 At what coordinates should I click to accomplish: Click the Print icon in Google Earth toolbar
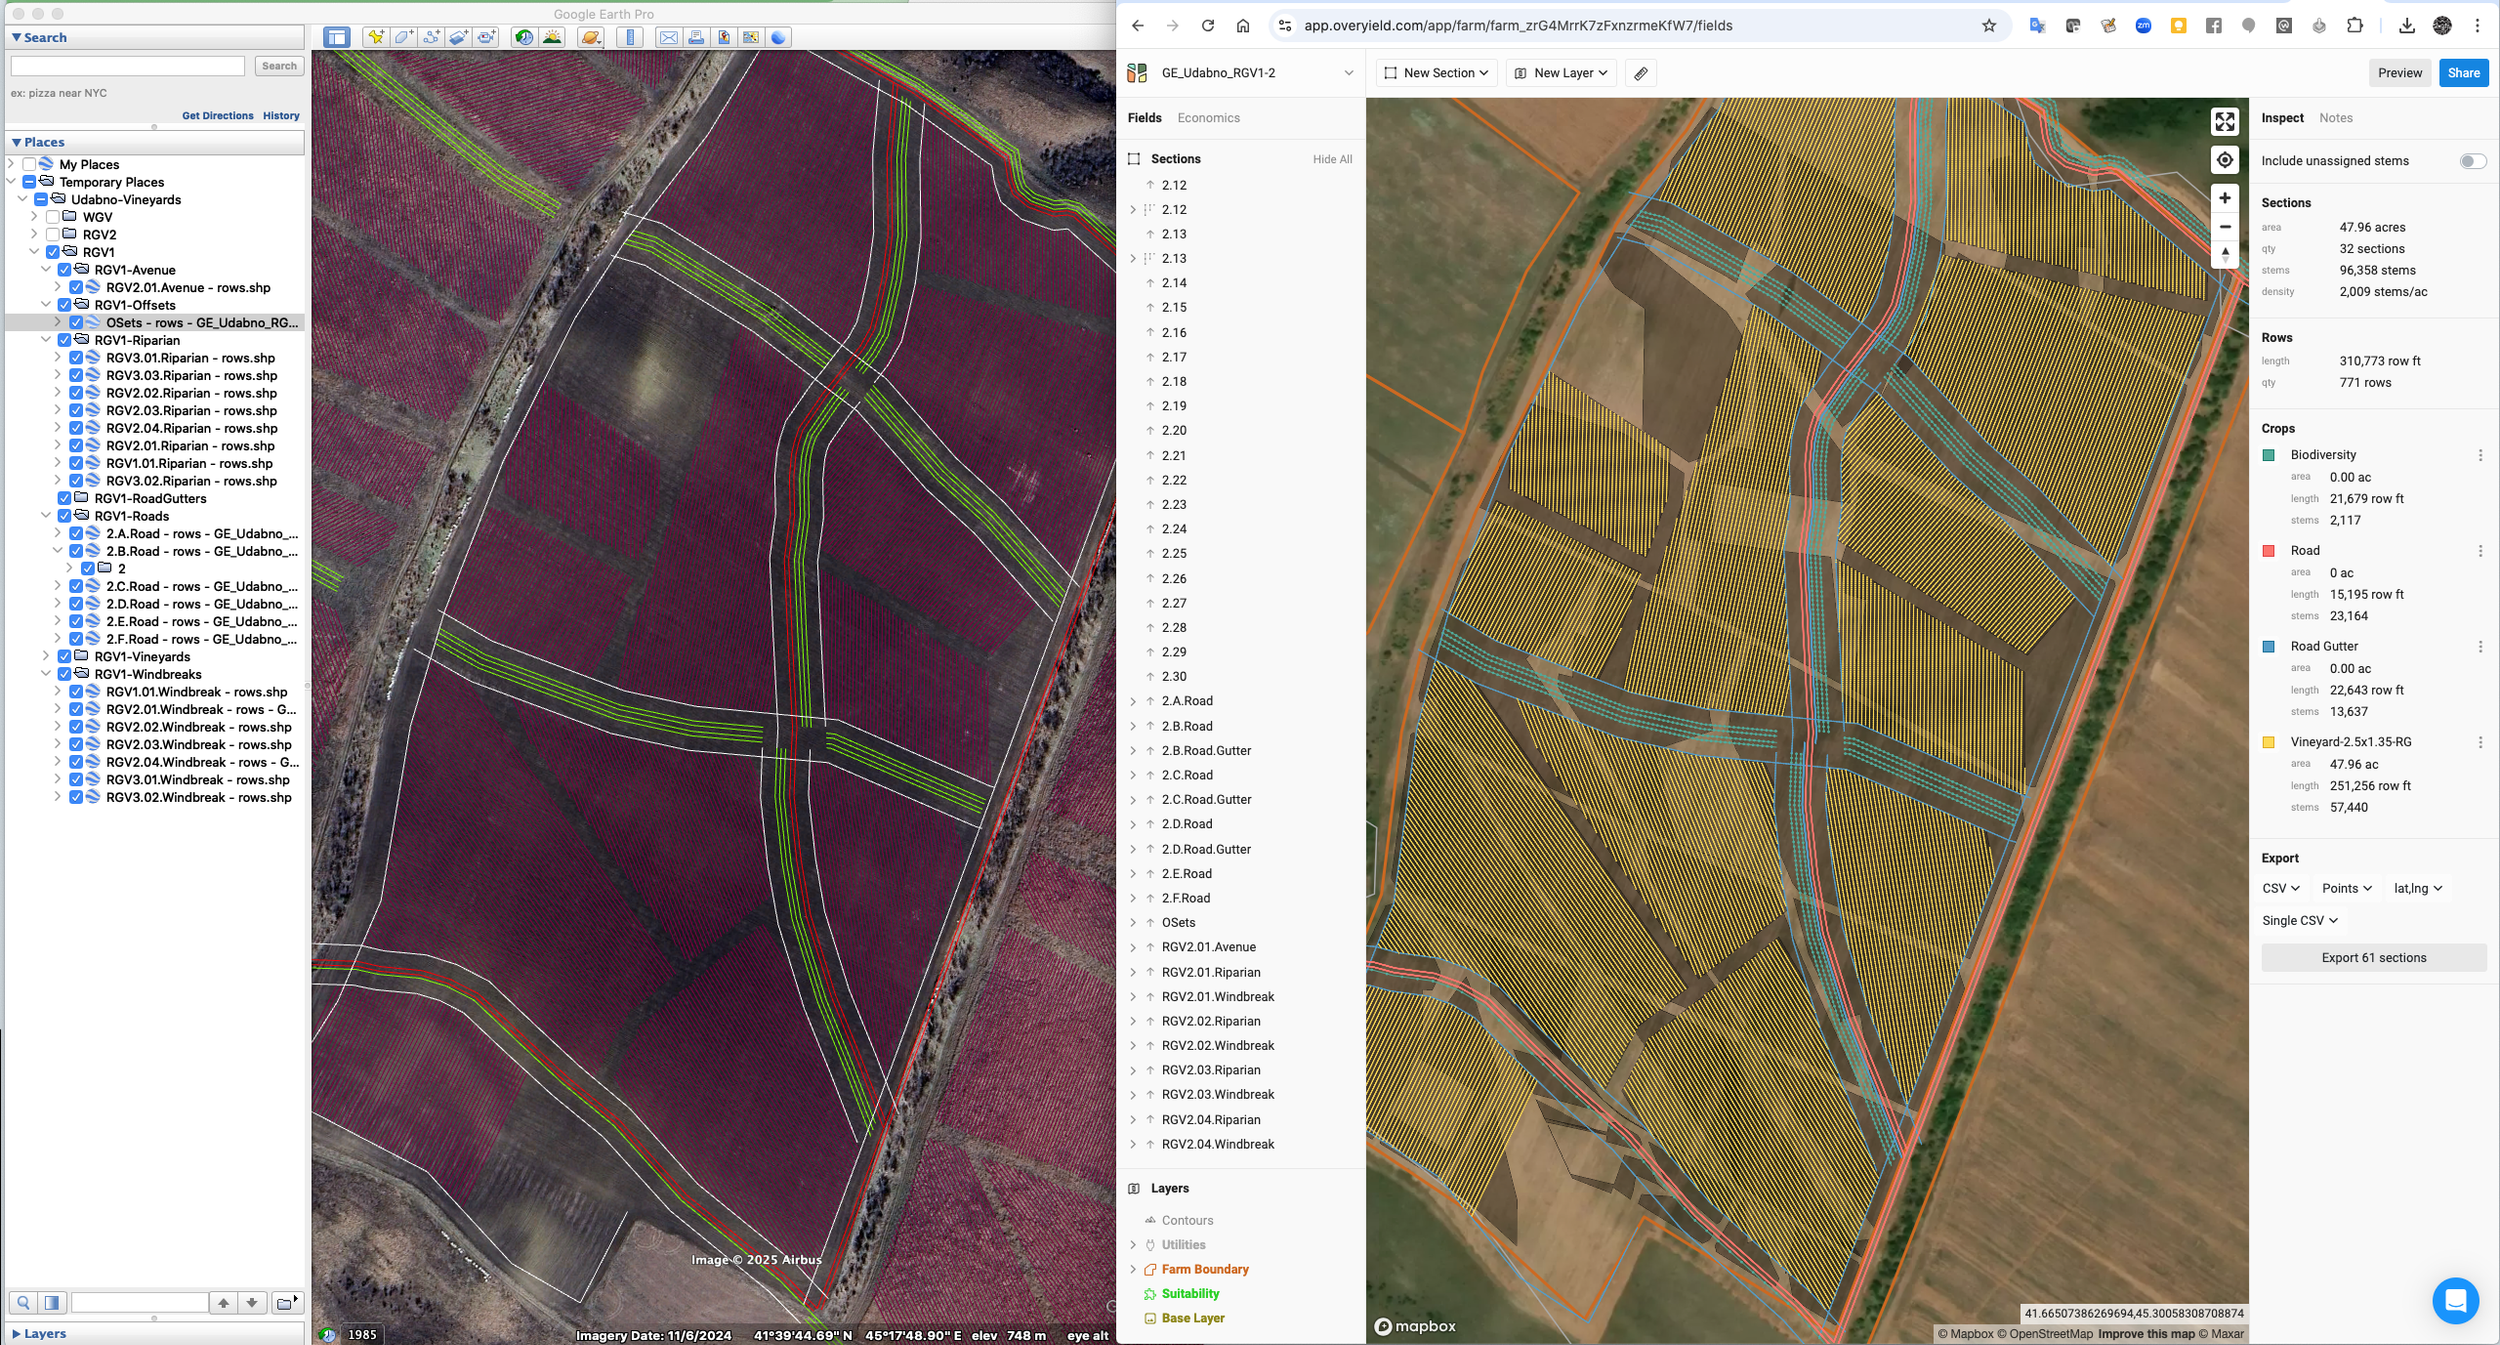696,38
